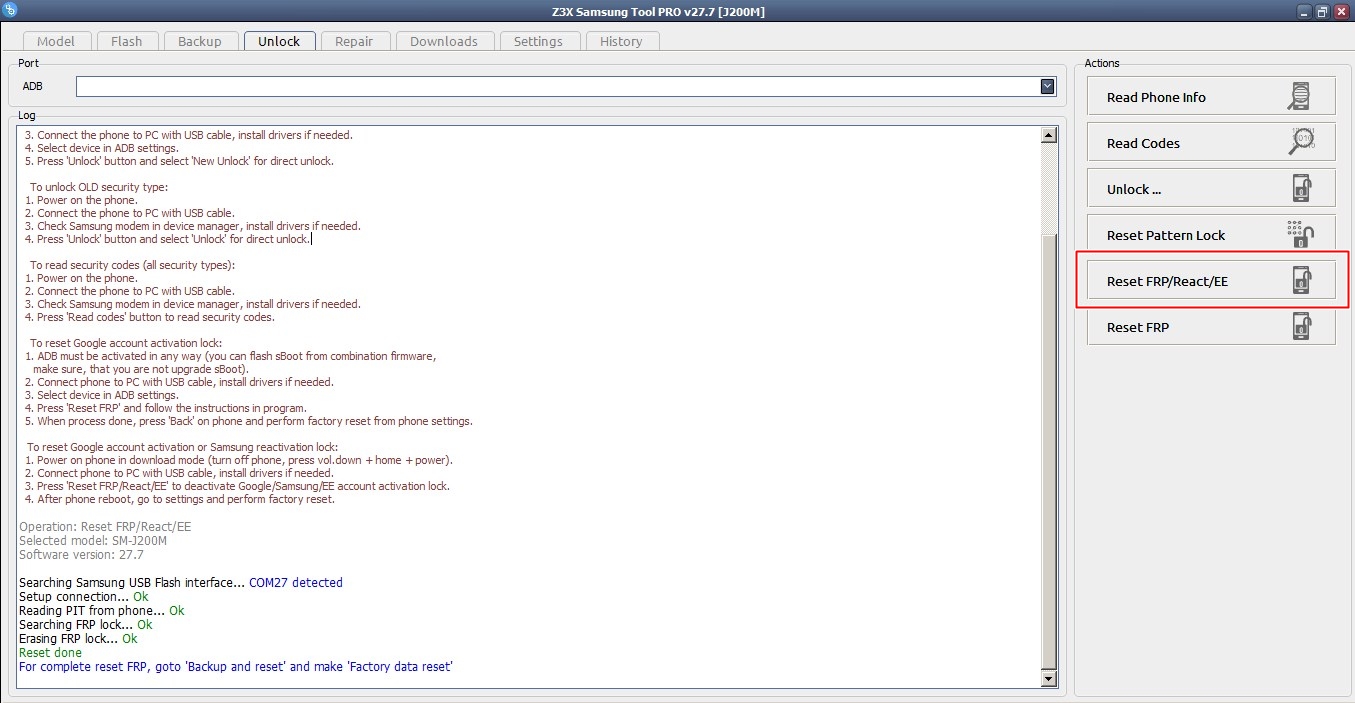View the History tab
The height and width of the screenshot is (703, 1355).
(621, 41)
